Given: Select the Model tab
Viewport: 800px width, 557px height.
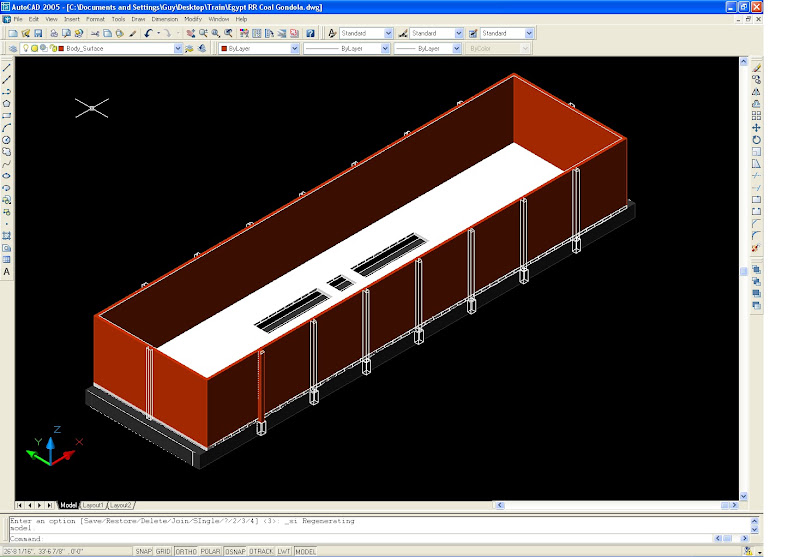Looking at the screenshot, I should click(68, 505).
